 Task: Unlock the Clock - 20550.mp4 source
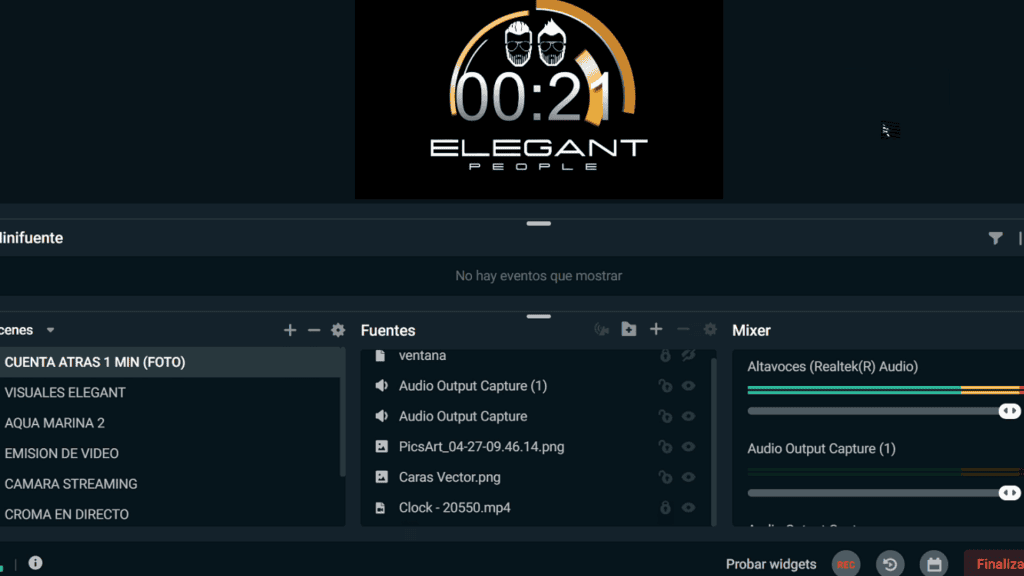click(665, 507)
